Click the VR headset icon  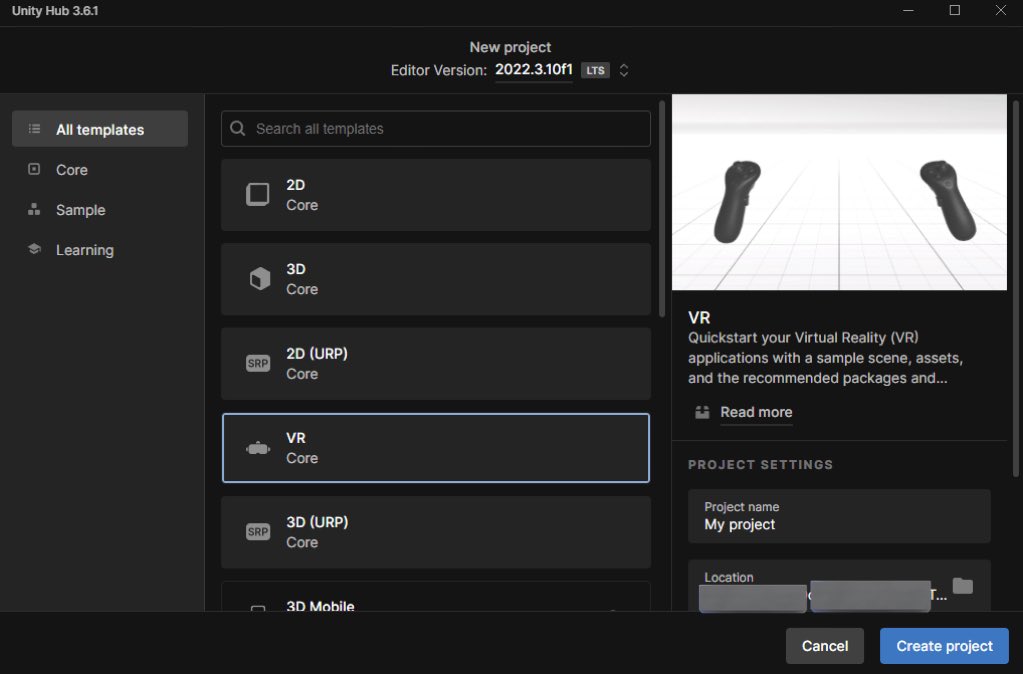click(258, 448)
